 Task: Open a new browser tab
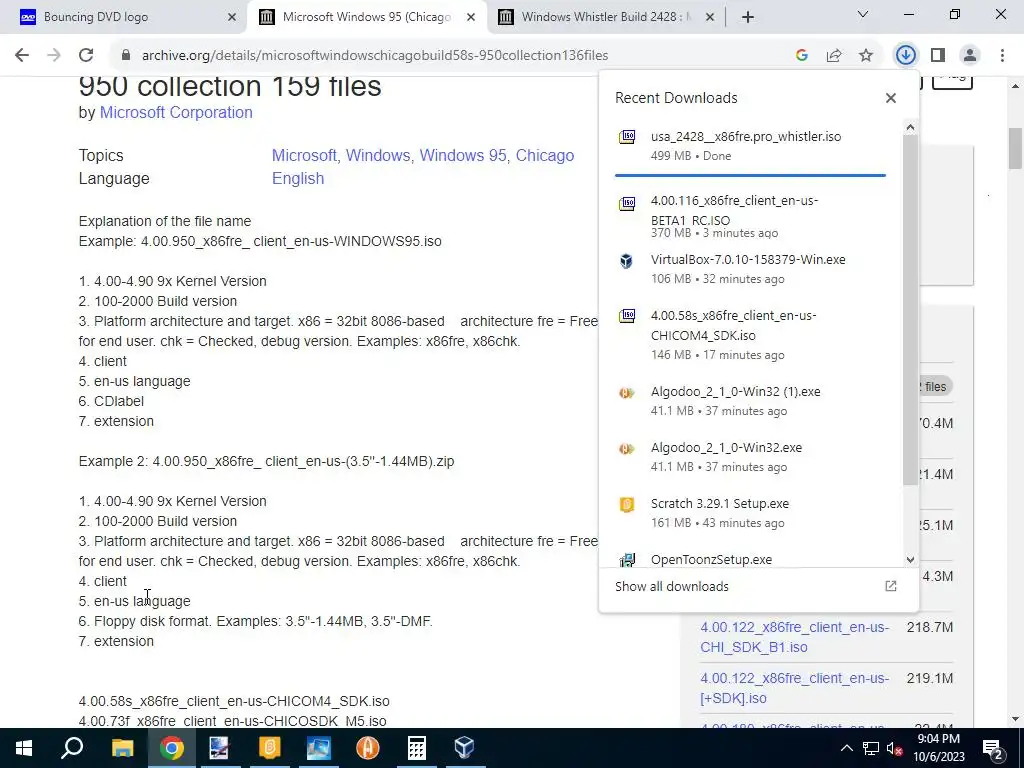click(748, 17)
